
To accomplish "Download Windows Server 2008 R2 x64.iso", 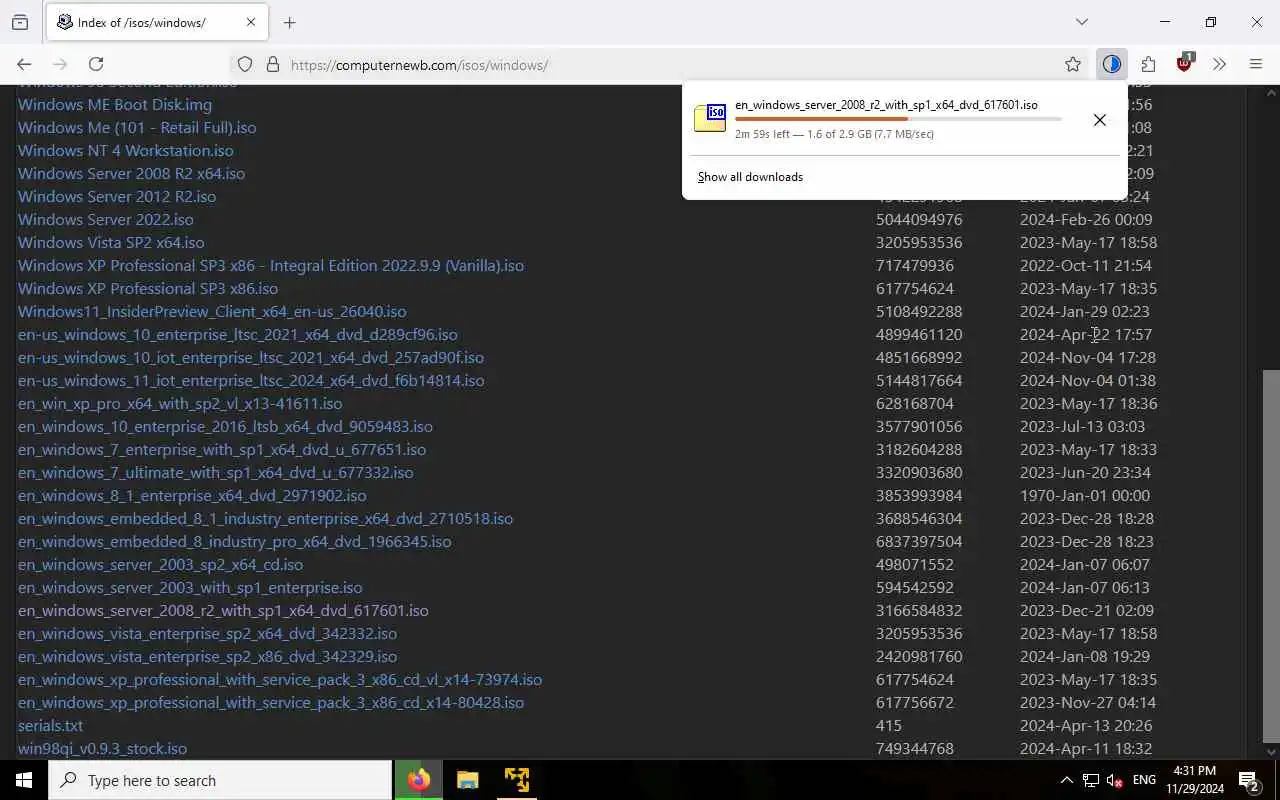I will pyautogui.click(x=131, y=173).
